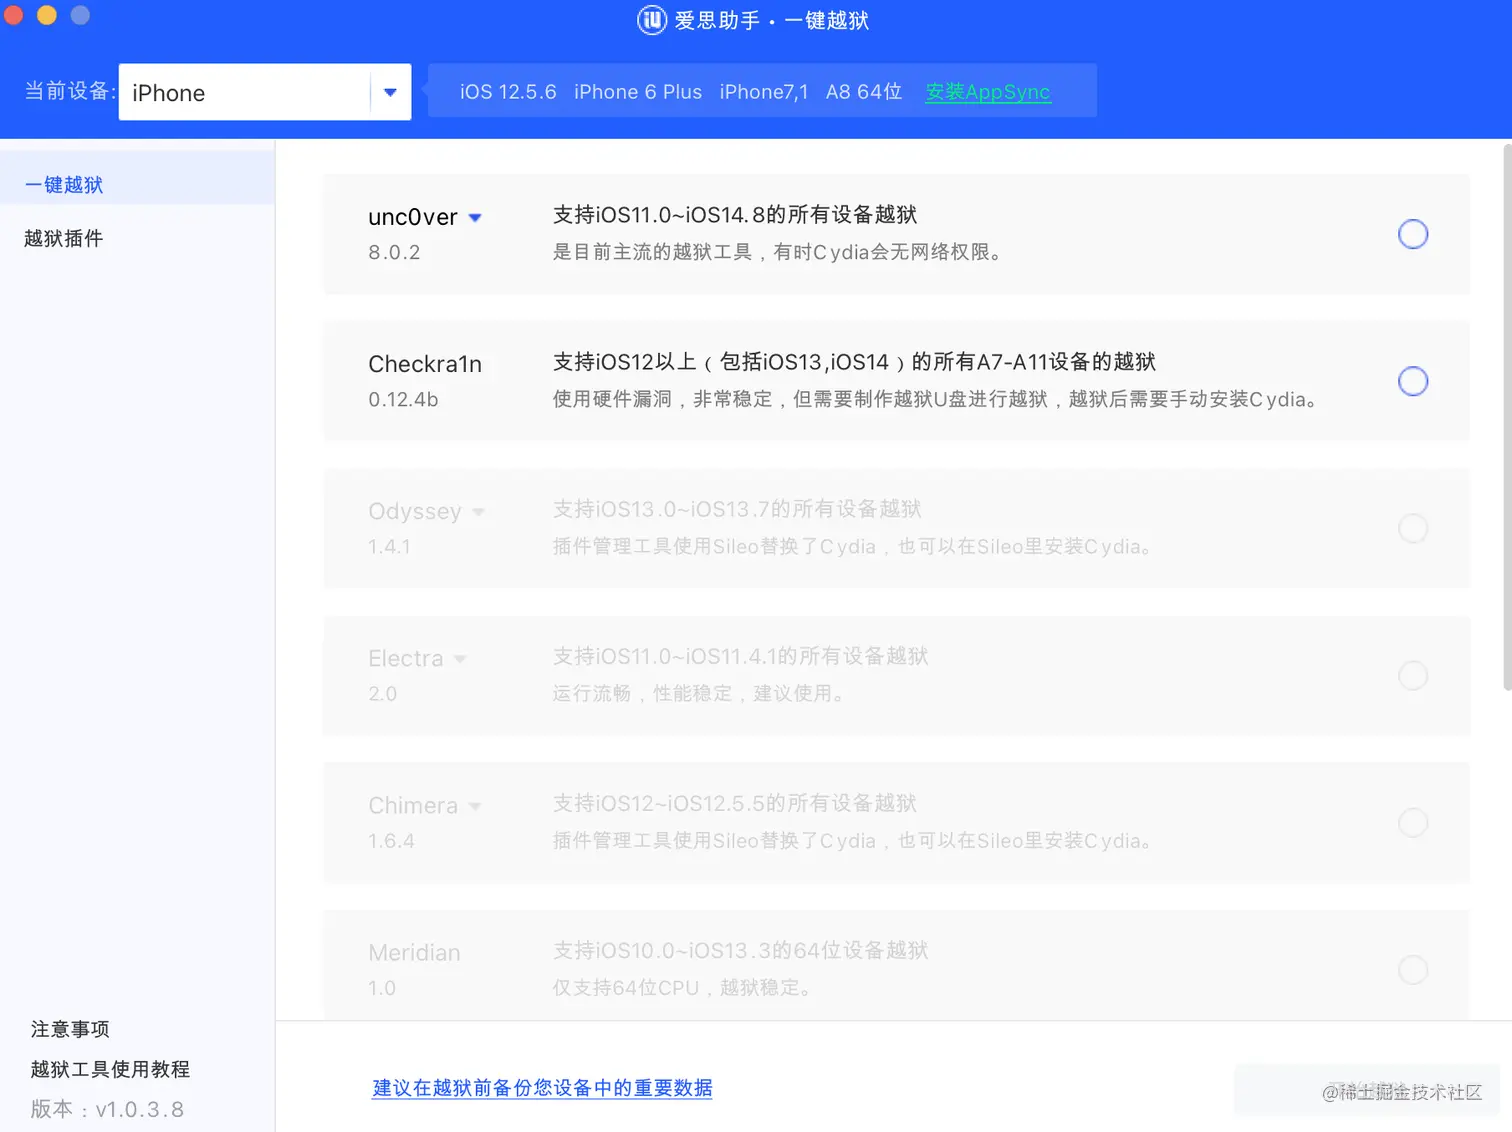Click the Checkra1n version 0.12.4b text
The image size is (1512, 1132).
point(403,400)
